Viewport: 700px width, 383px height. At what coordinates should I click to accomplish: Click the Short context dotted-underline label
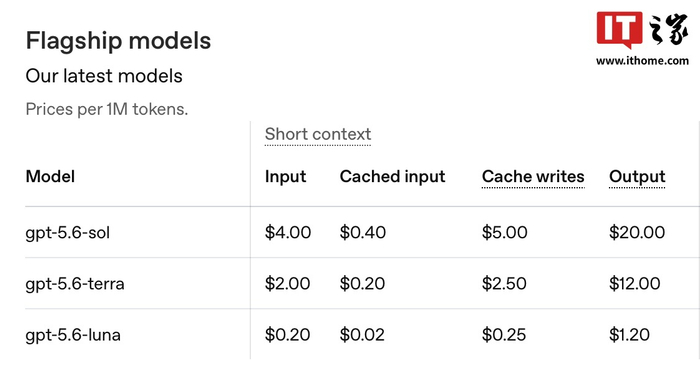point(318,134)
